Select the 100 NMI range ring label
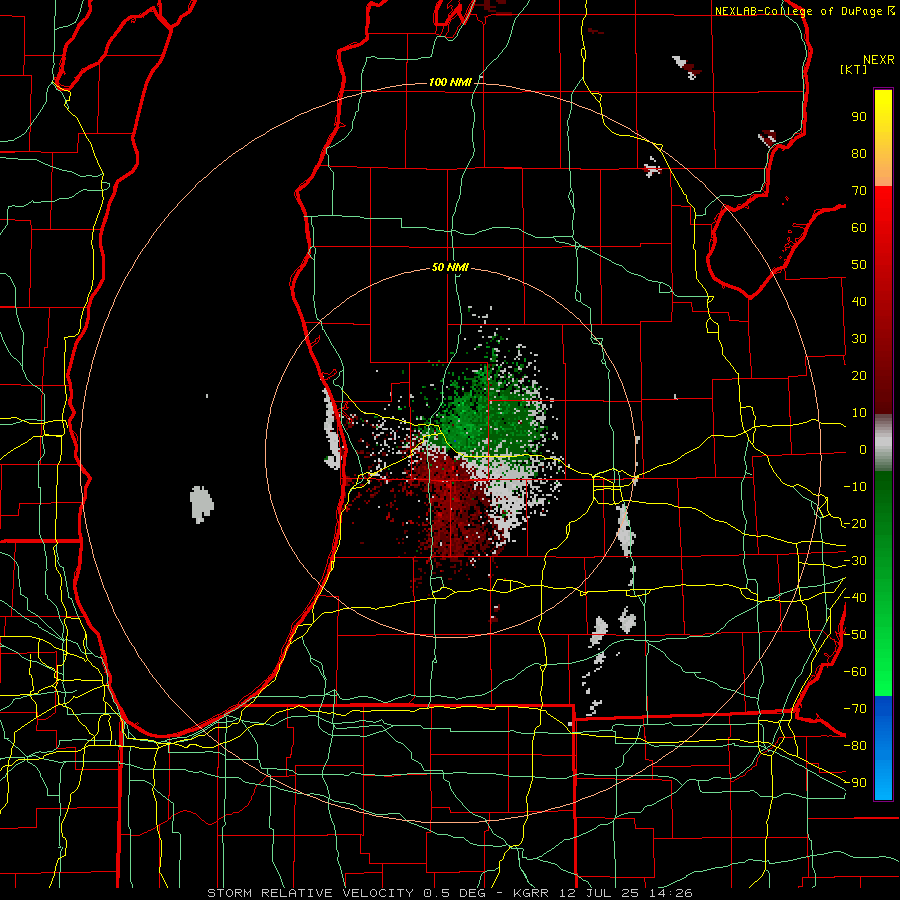The image size is (900, 900). (x=450, y=83)
